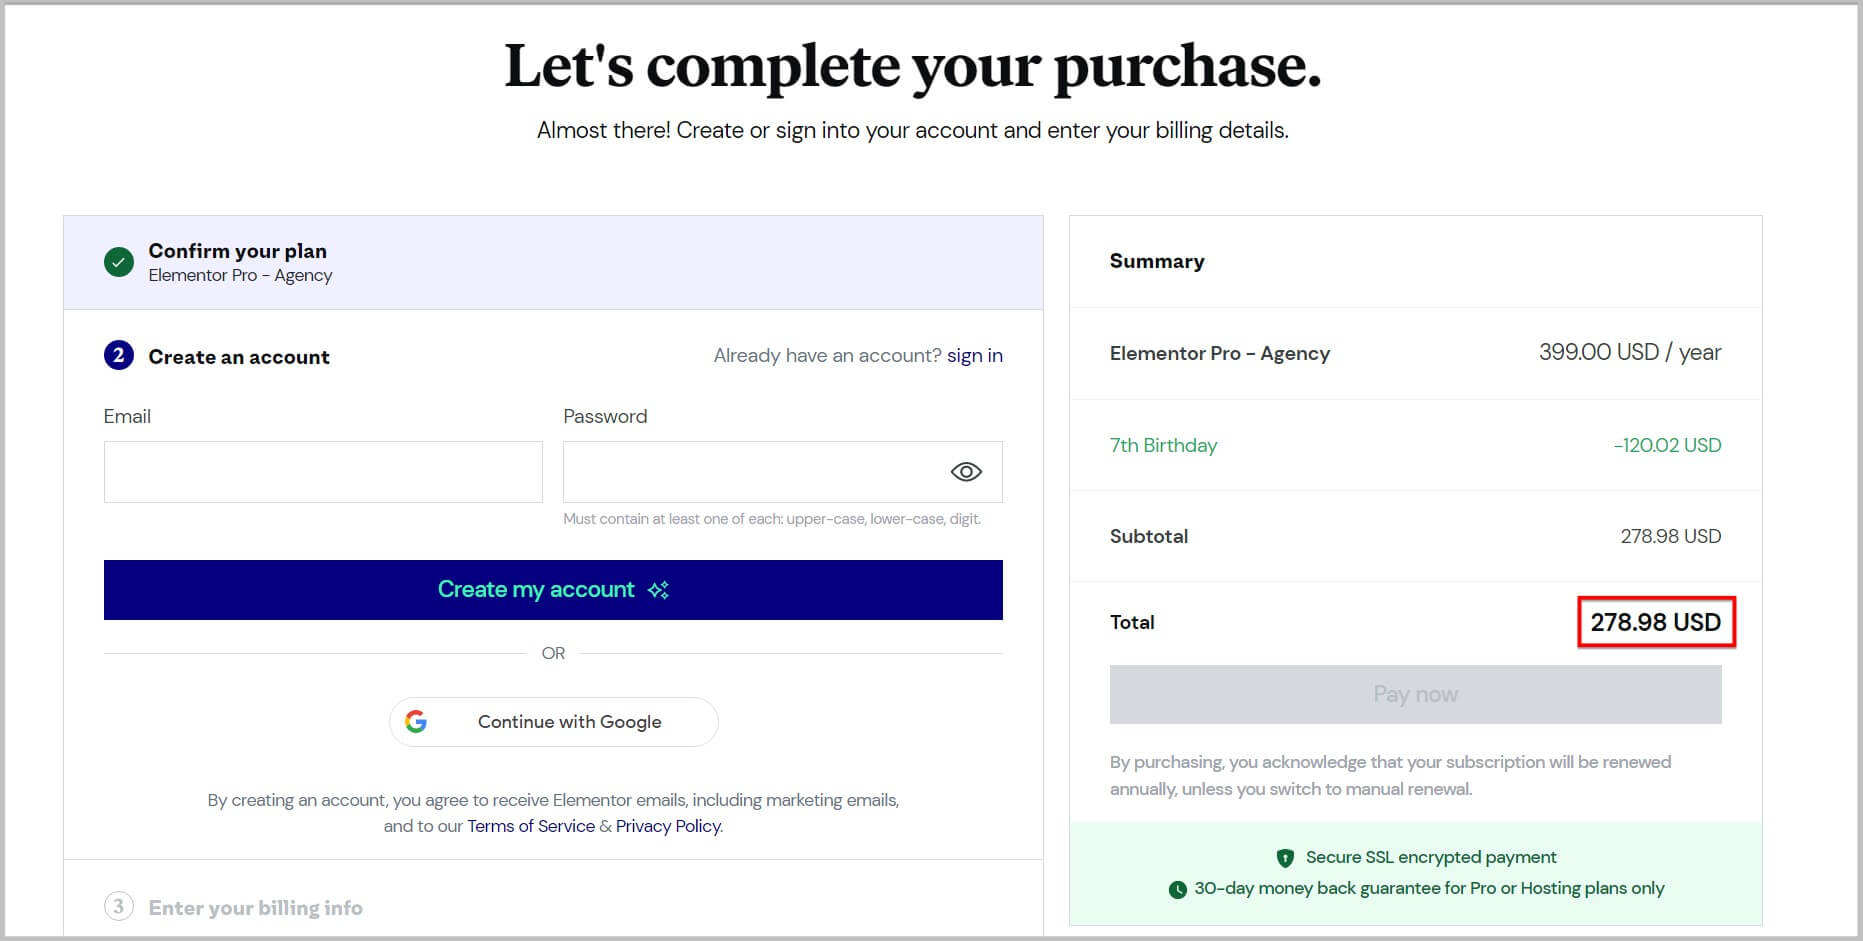Click the Total label
Viewport: 1863px width, 941px height.
click(1132, 622)
